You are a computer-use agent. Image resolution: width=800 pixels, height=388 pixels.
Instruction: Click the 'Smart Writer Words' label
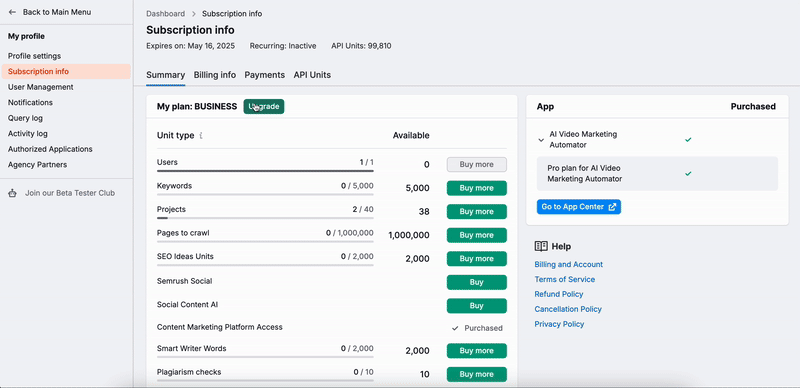point(191,348)
